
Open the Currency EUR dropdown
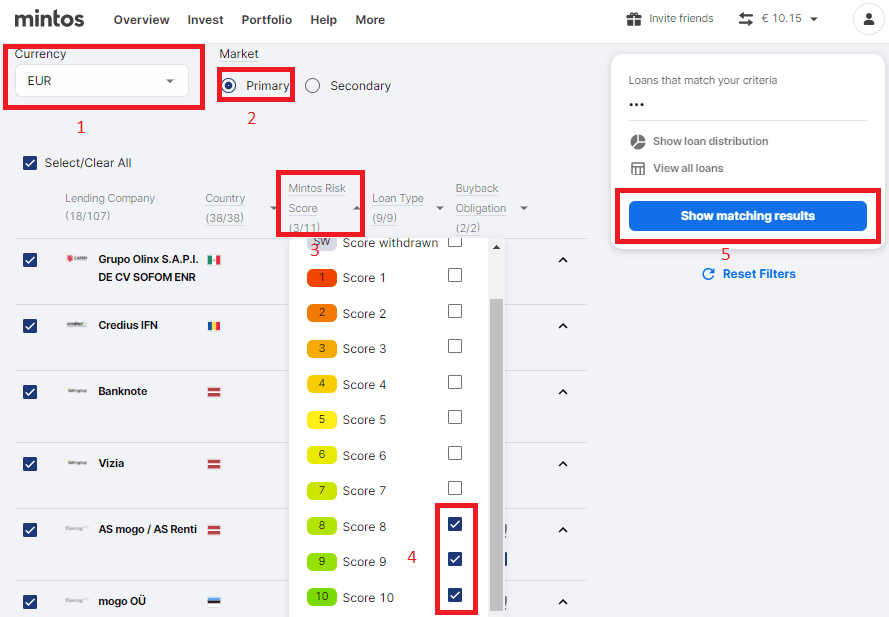[102, 81]
